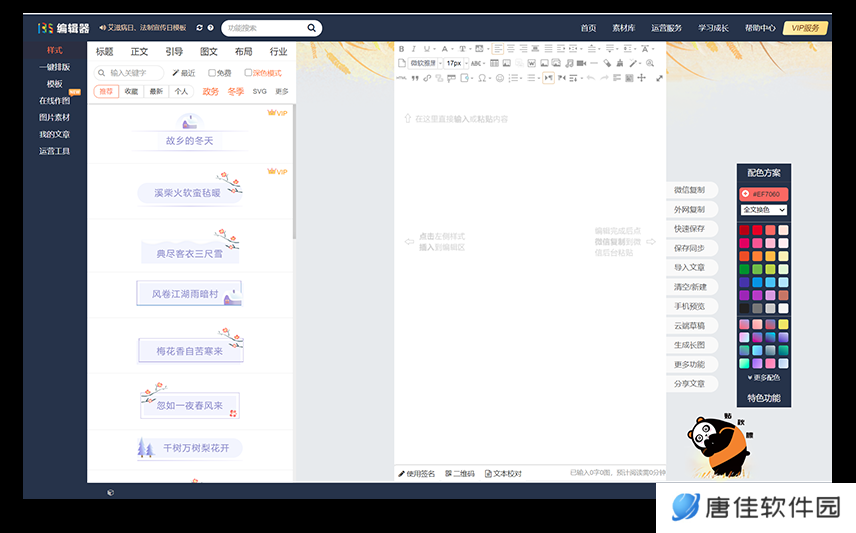Image resolution: width=856 pixels, height=533 pixels.
Task: Toggle bold formatting in editor toolbar
Action: click(401, 49)
